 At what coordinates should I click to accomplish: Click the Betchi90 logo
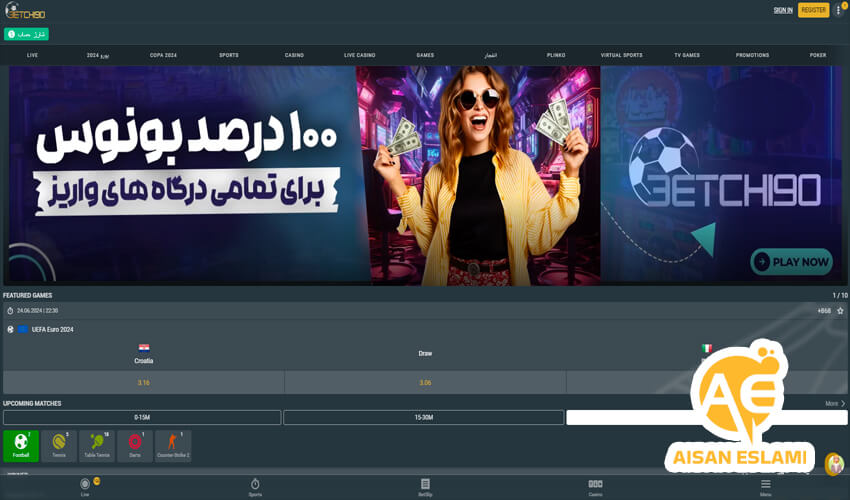coord(25,11)
